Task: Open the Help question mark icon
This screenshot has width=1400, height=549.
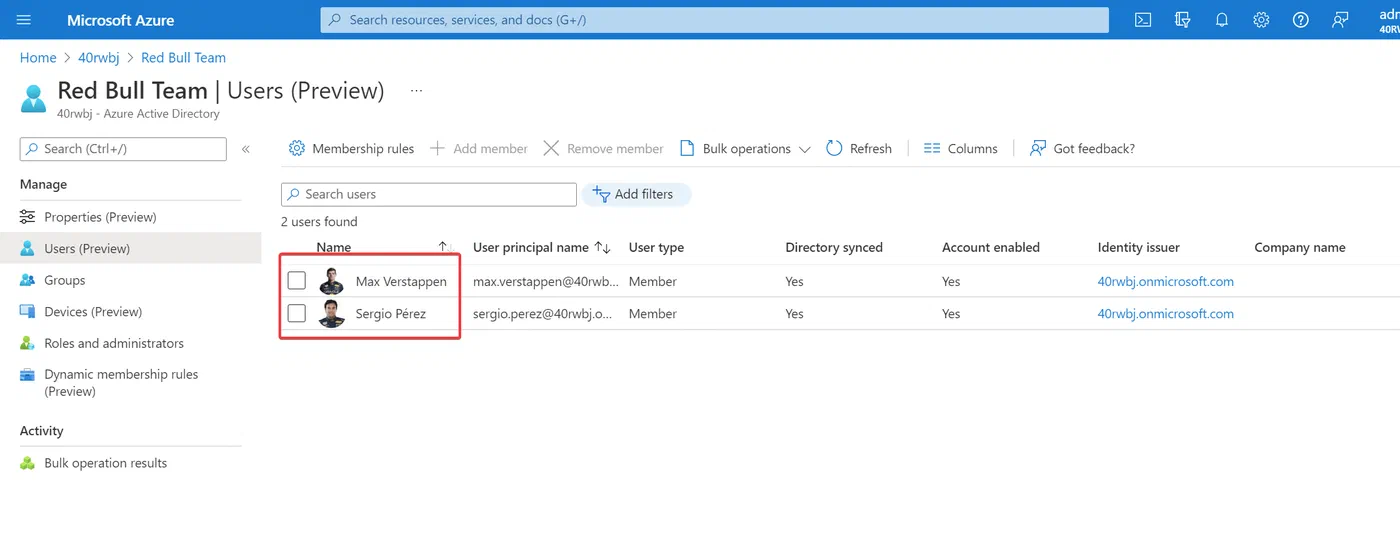Action: (x=1300, y=20)
